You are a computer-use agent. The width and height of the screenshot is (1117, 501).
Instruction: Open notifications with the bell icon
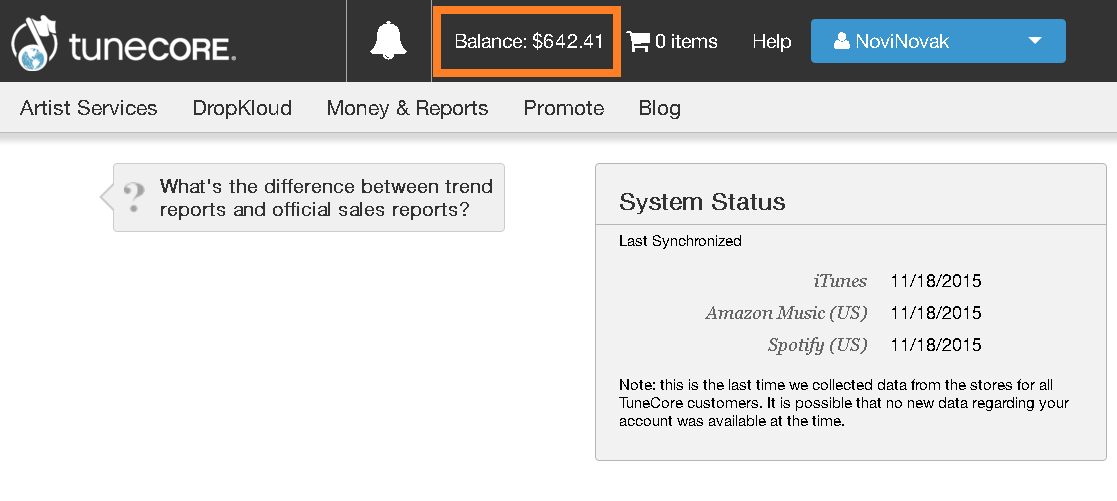click(389, 41)
